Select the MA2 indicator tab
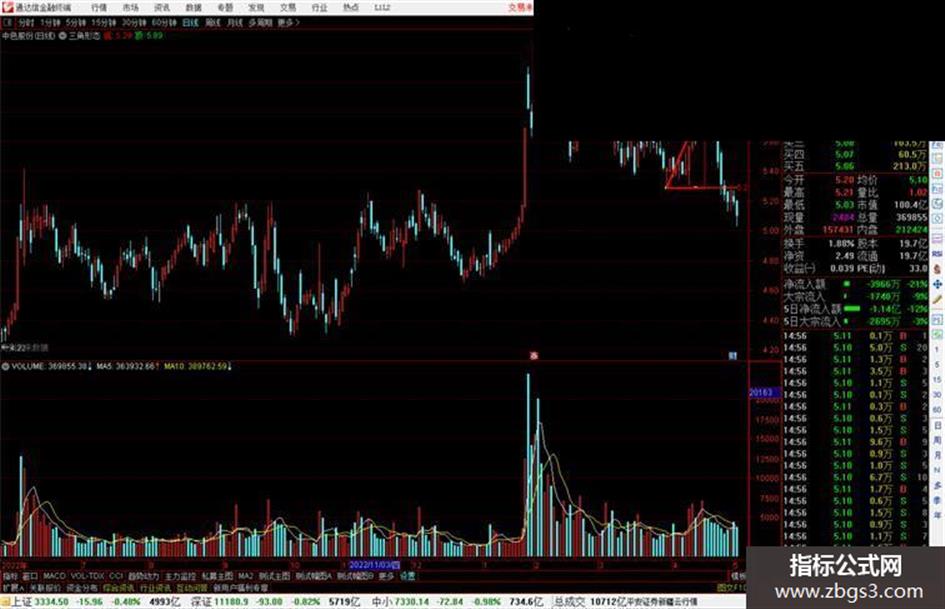 (x=245, y=576)
